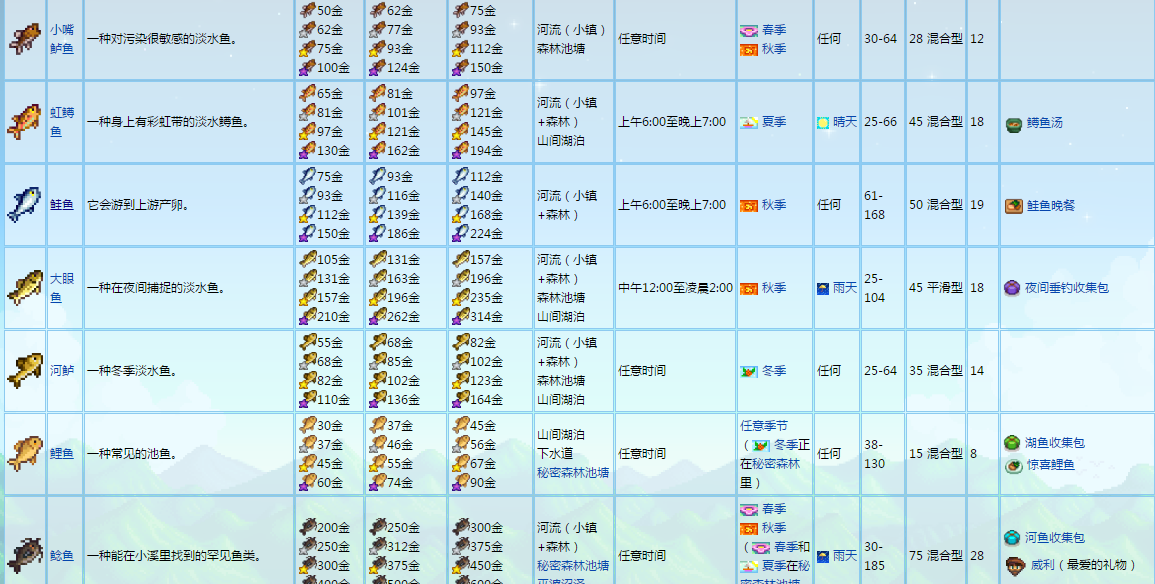Click rain weather icon in 鲶鱼 row
The height and width of the screenshot is (584, 1155).
[x=823, y=556]
